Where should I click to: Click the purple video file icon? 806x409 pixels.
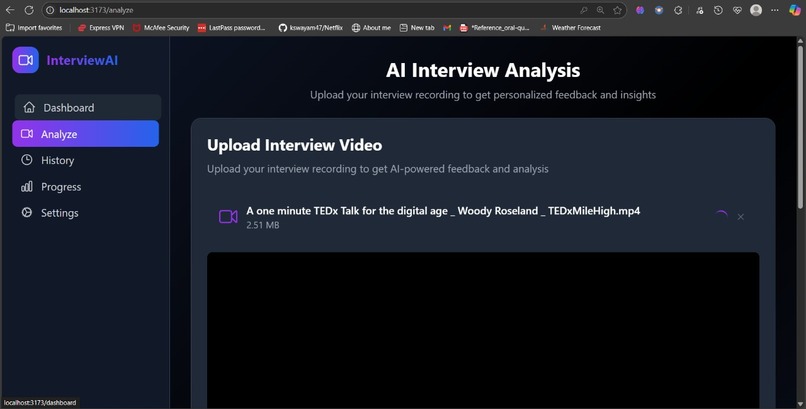(228, 217)
